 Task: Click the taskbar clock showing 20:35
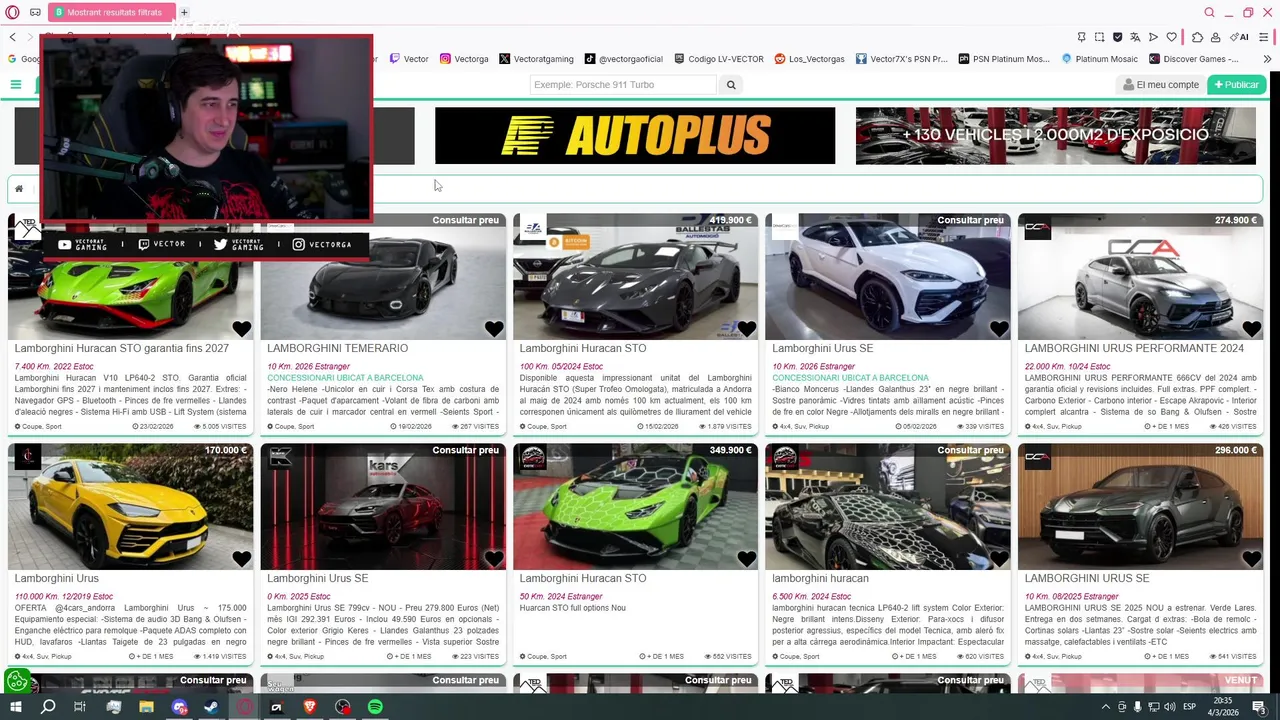pos(1224,707)
